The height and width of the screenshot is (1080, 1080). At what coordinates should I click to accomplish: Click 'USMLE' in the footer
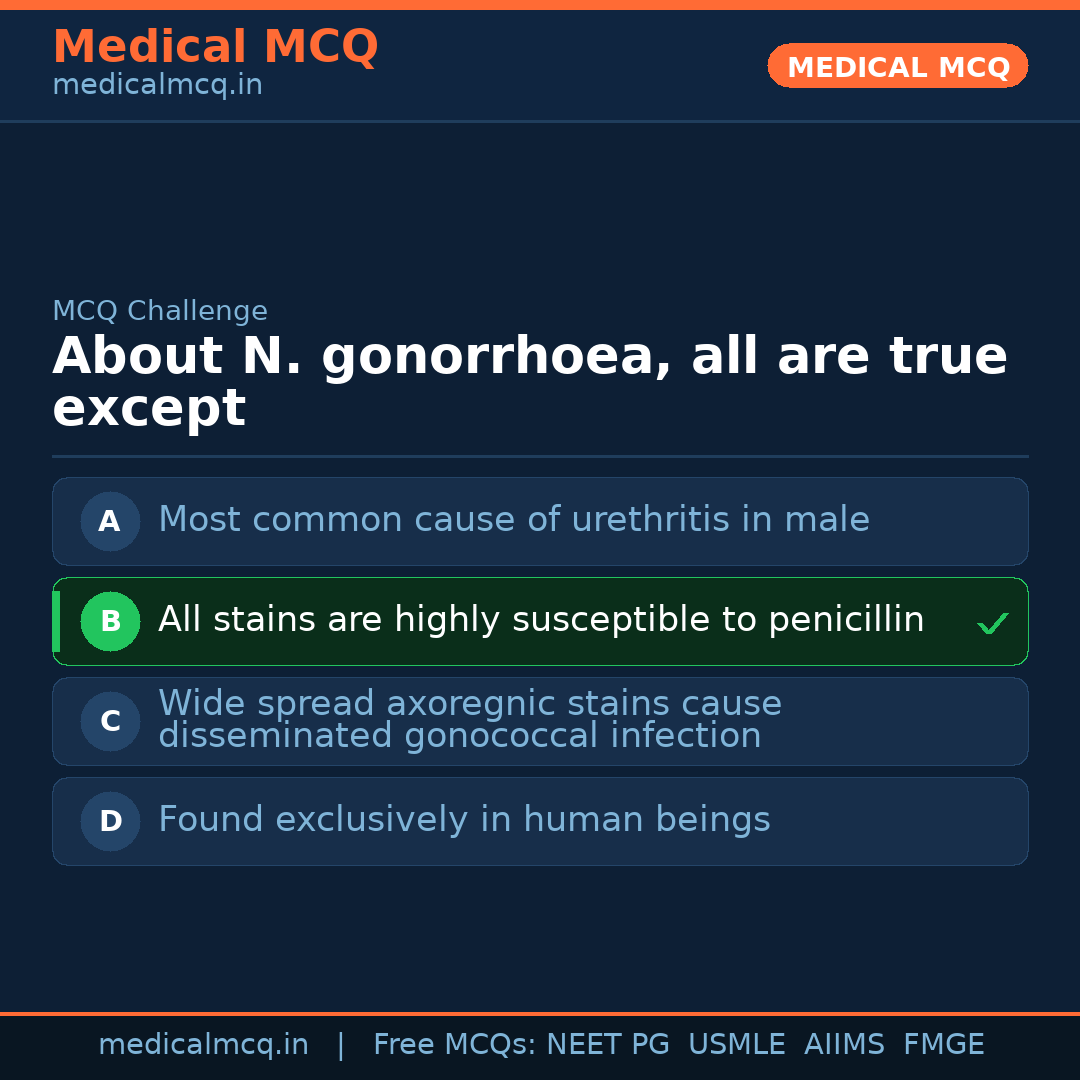736,1045
